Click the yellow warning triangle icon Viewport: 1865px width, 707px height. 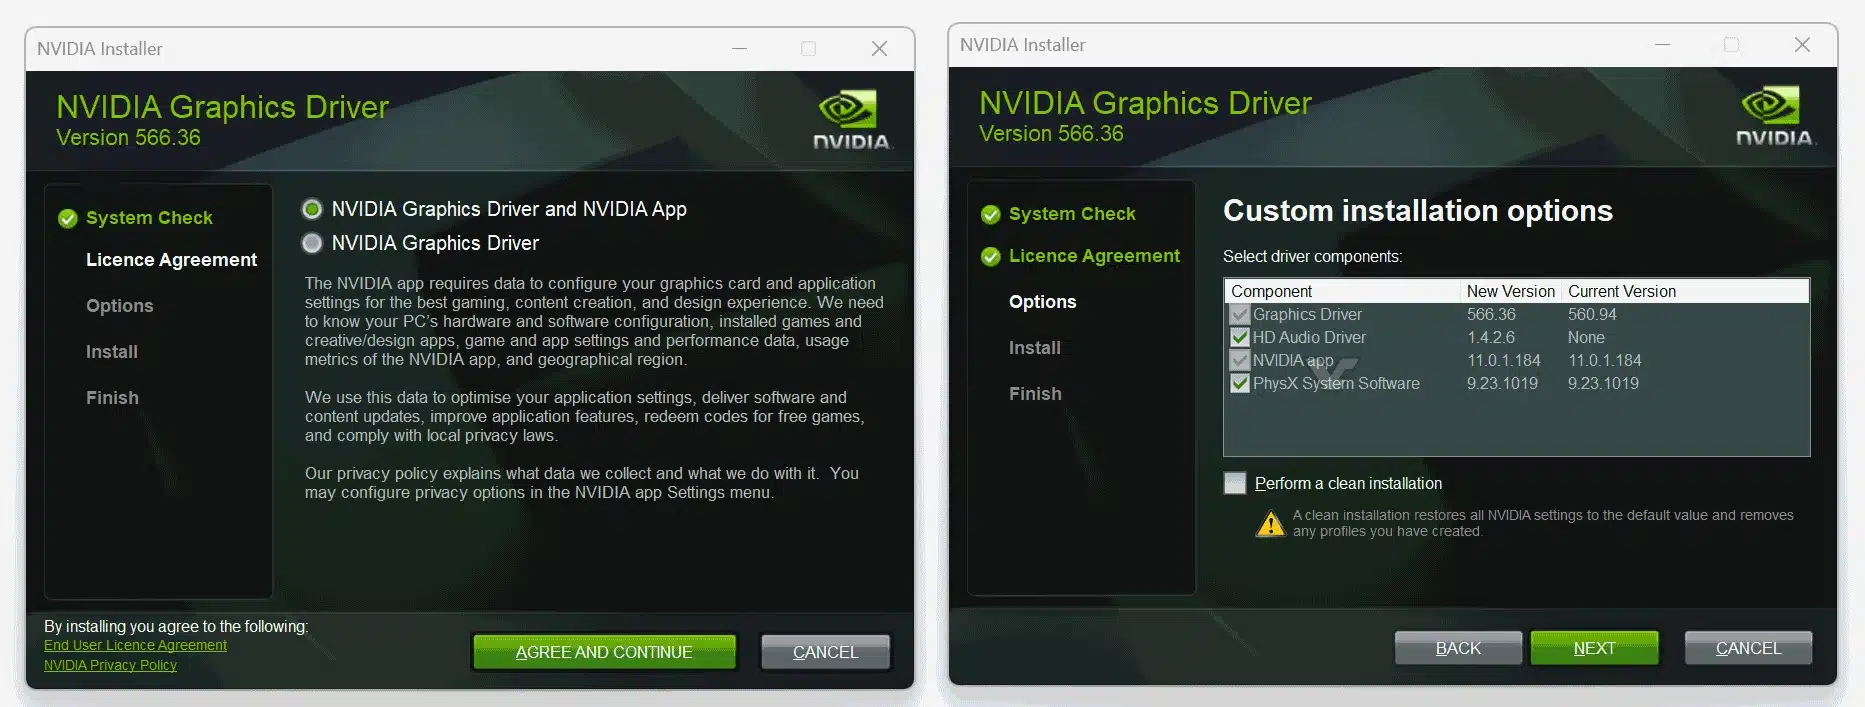point(1270,523)
